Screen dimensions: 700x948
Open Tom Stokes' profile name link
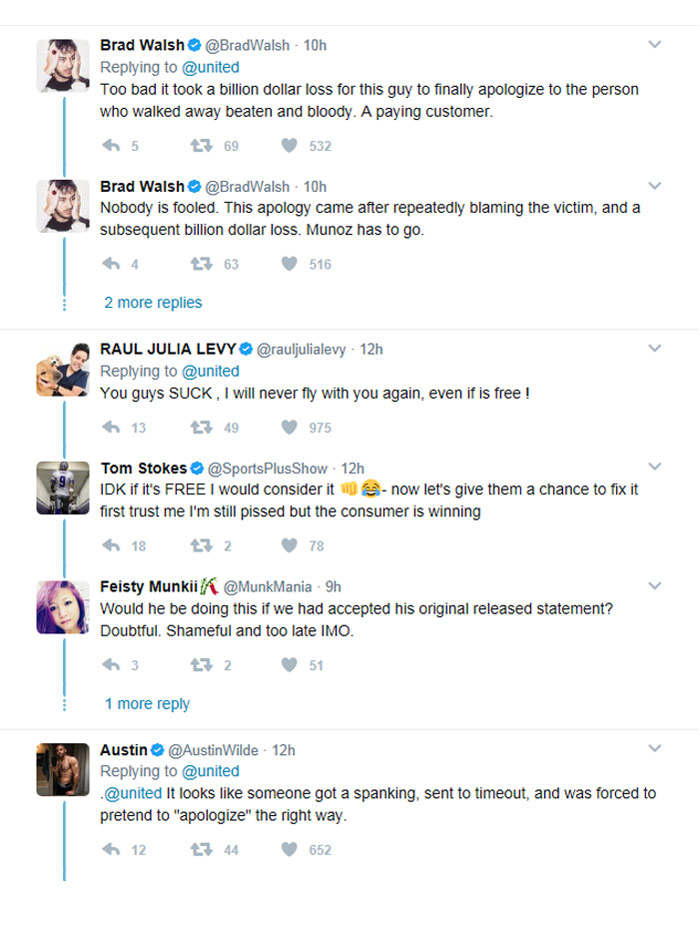pyautogui.click(x=144, y=468)
